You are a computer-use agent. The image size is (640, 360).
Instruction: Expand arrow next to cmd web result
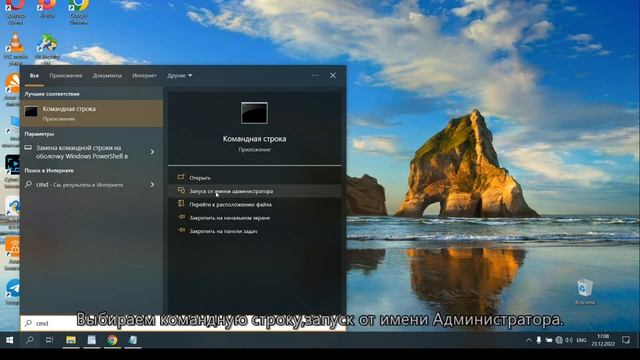pos(152,185)
